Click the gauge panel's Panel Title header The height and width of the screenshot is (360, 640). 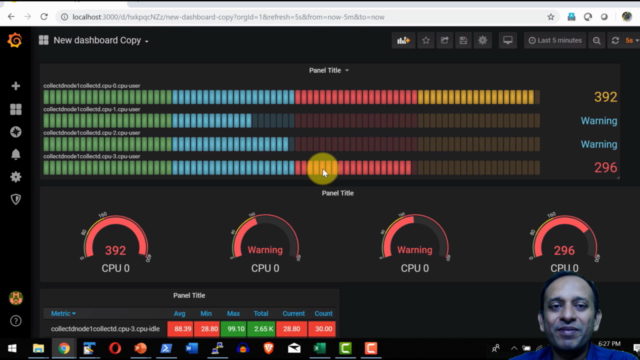point(338,193)
